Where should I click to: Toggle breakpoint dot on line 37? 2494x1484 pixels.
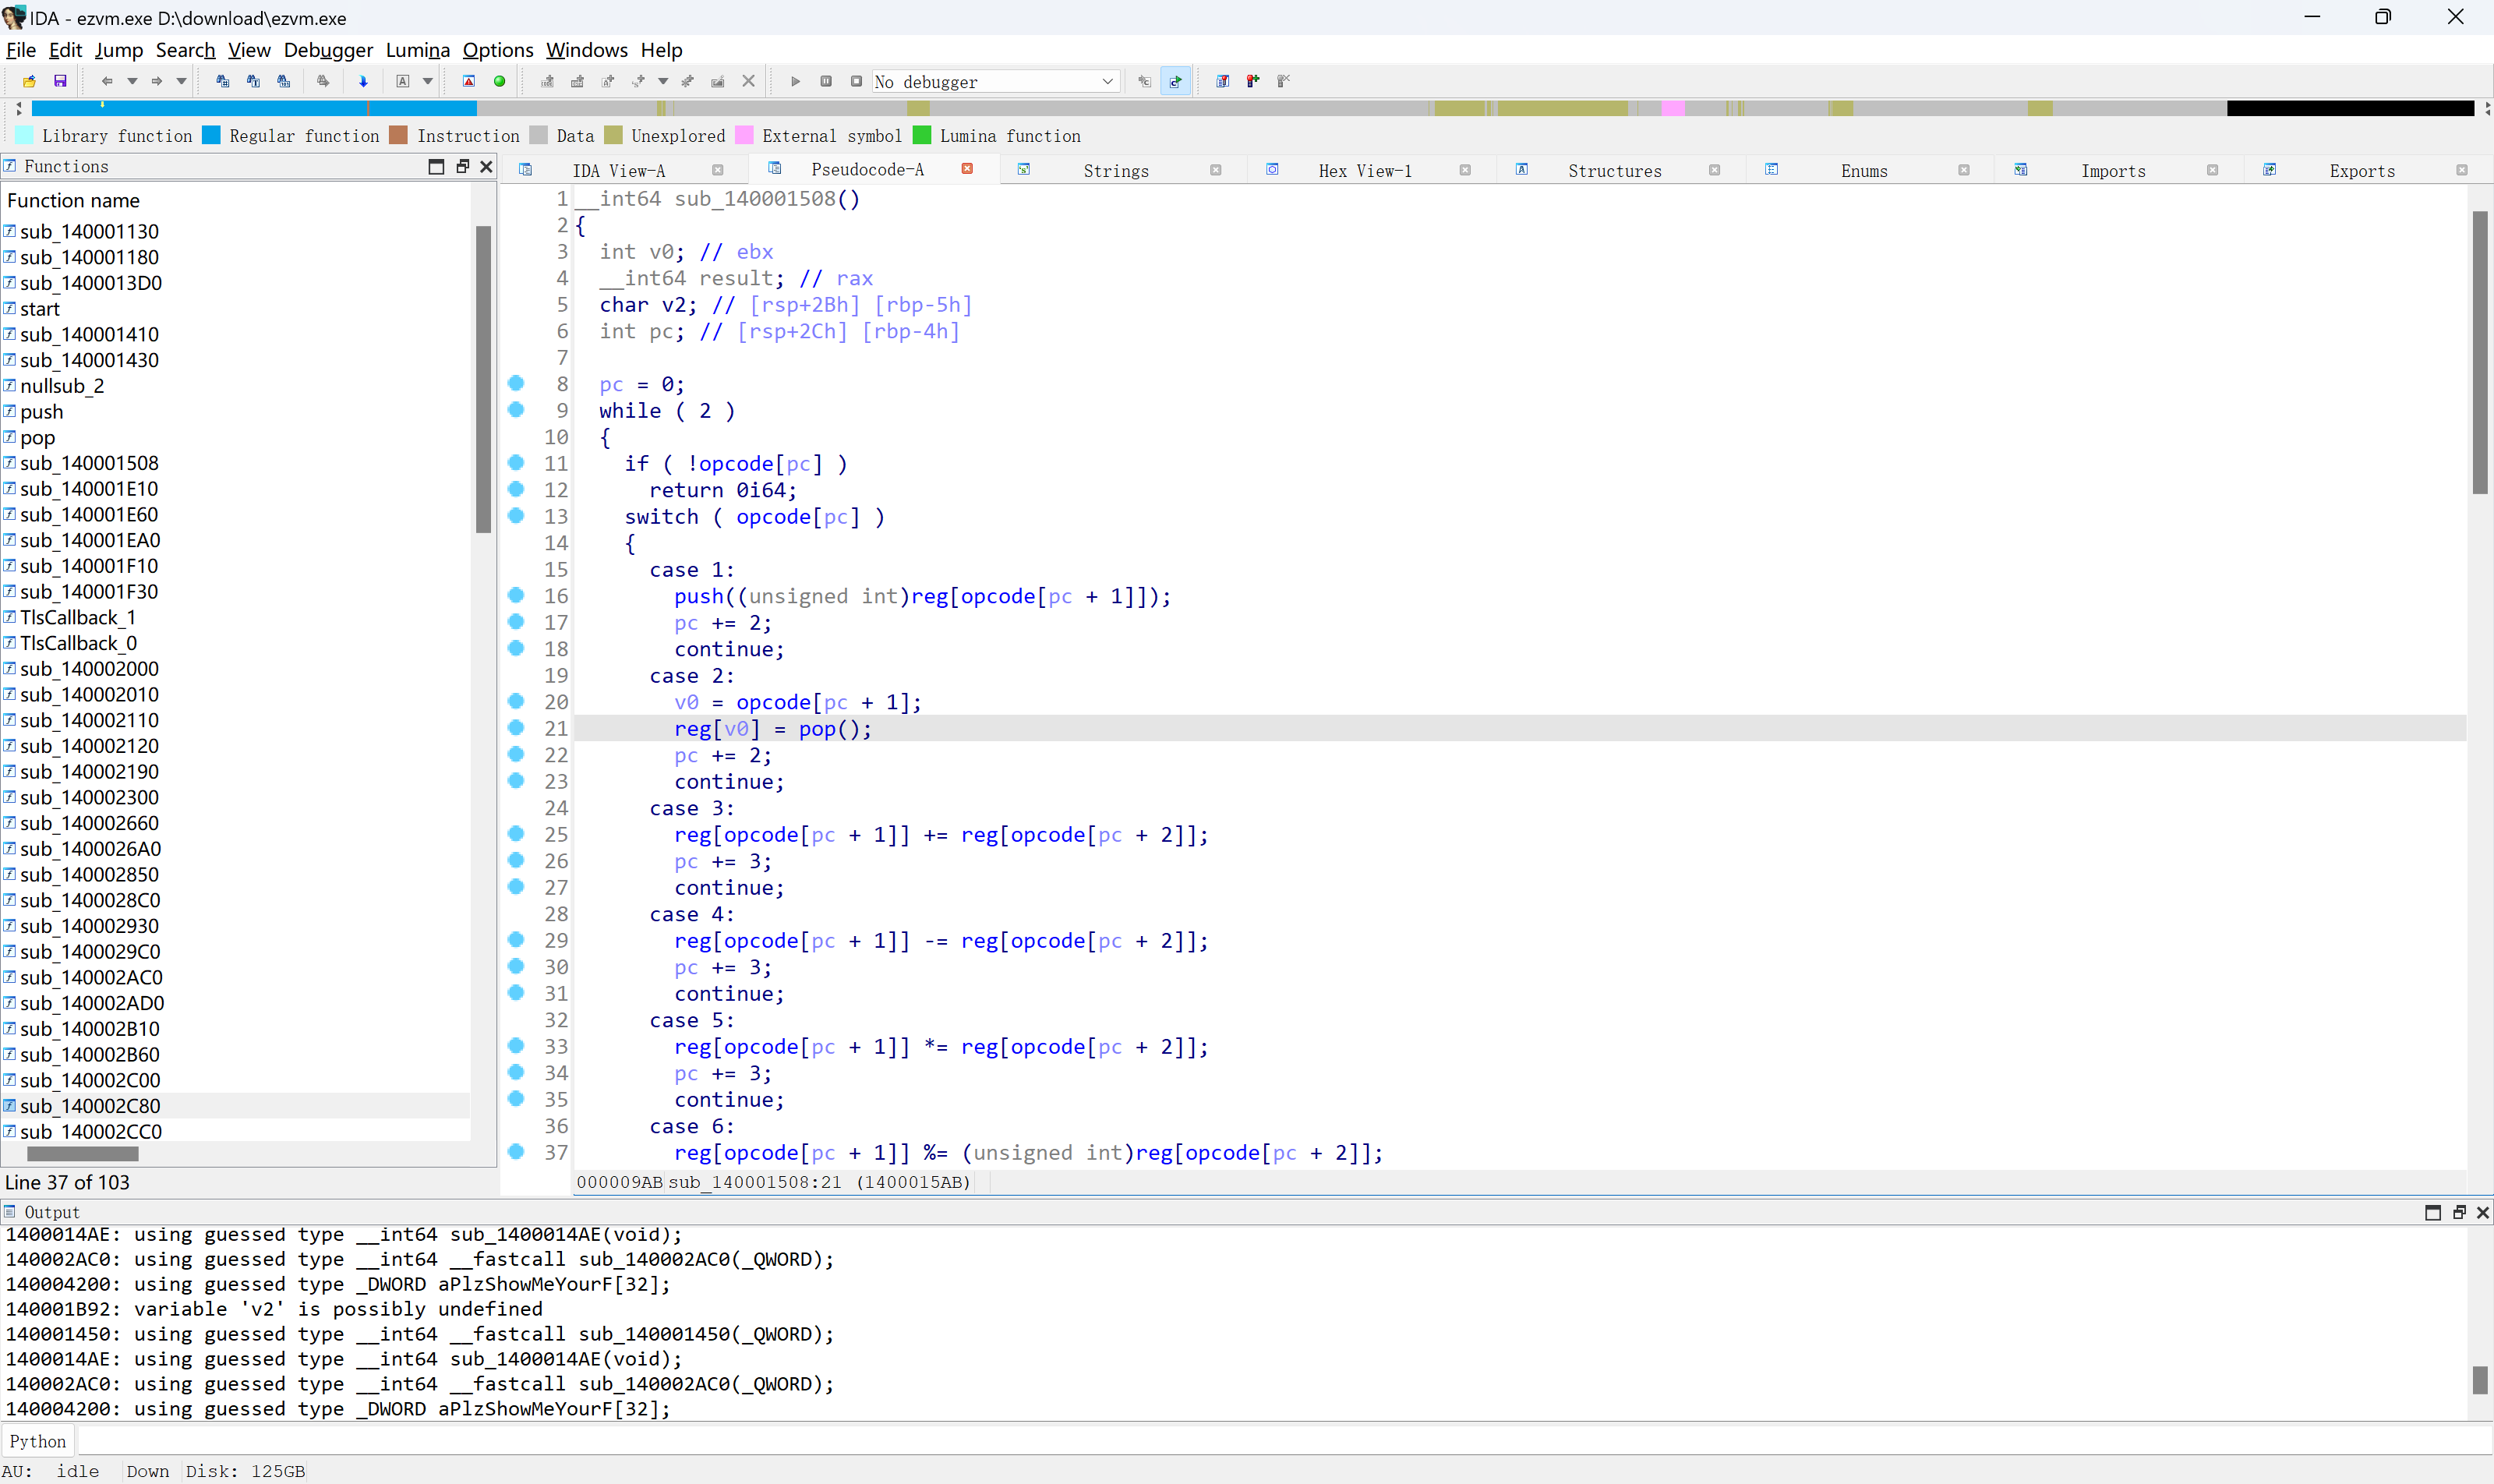(516, 1151)
